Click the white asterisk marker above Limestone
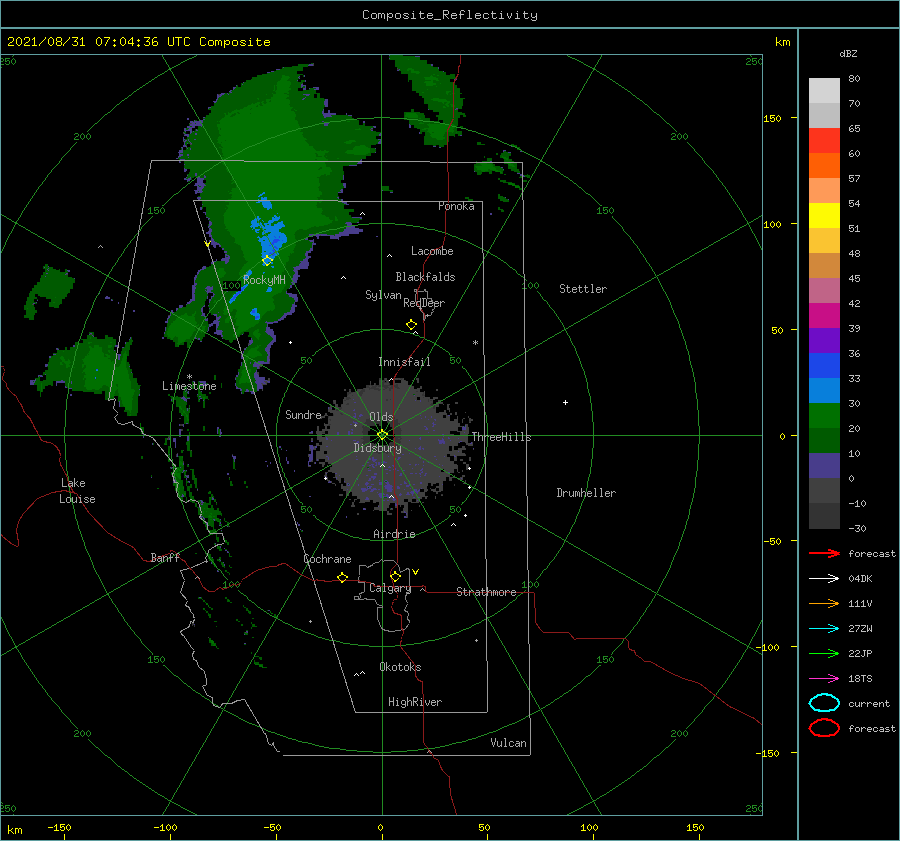This screenshot has height=841, width=900. 189,377
